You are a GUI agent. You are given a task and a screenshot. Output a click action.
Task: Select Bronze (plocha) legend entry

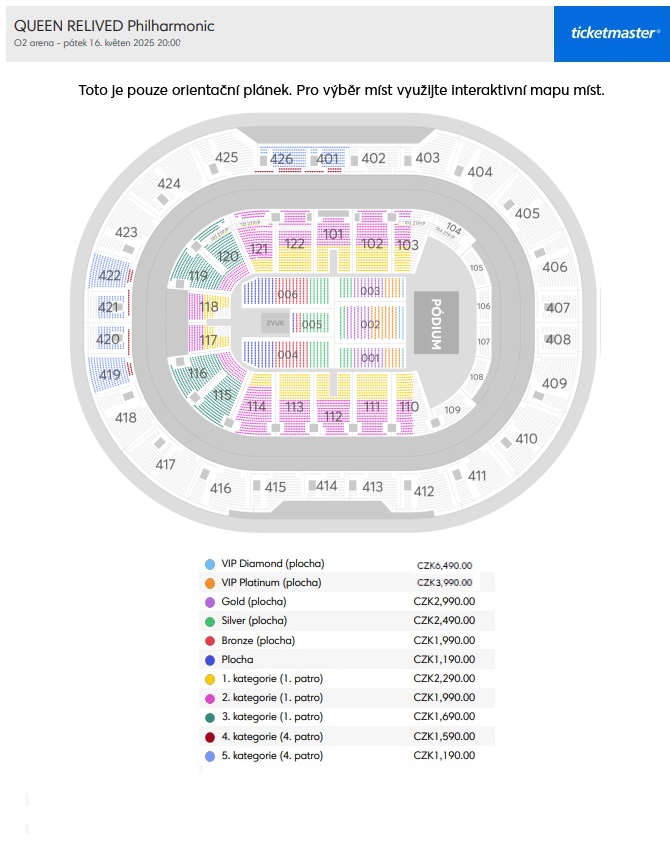(347, 640)
